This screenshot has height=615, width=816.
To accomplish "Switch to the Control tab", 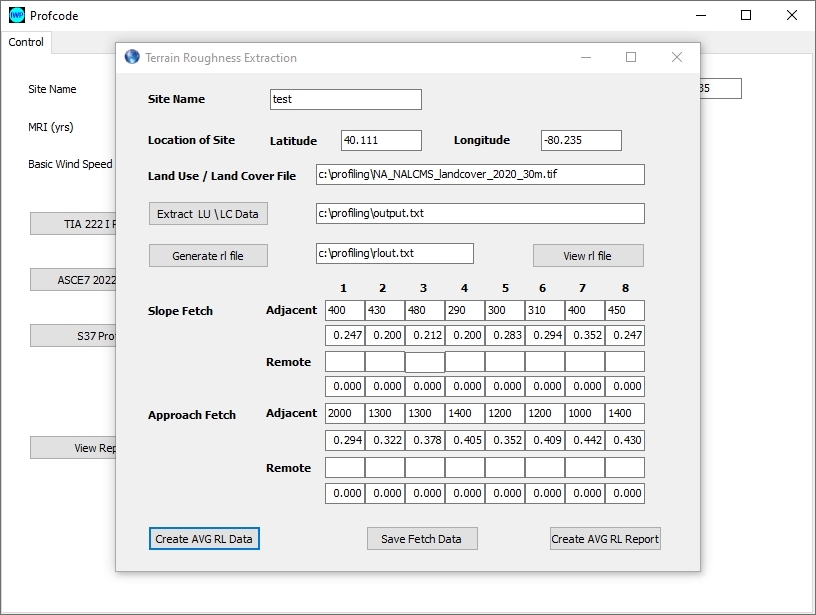I will [x=26, y=42].
